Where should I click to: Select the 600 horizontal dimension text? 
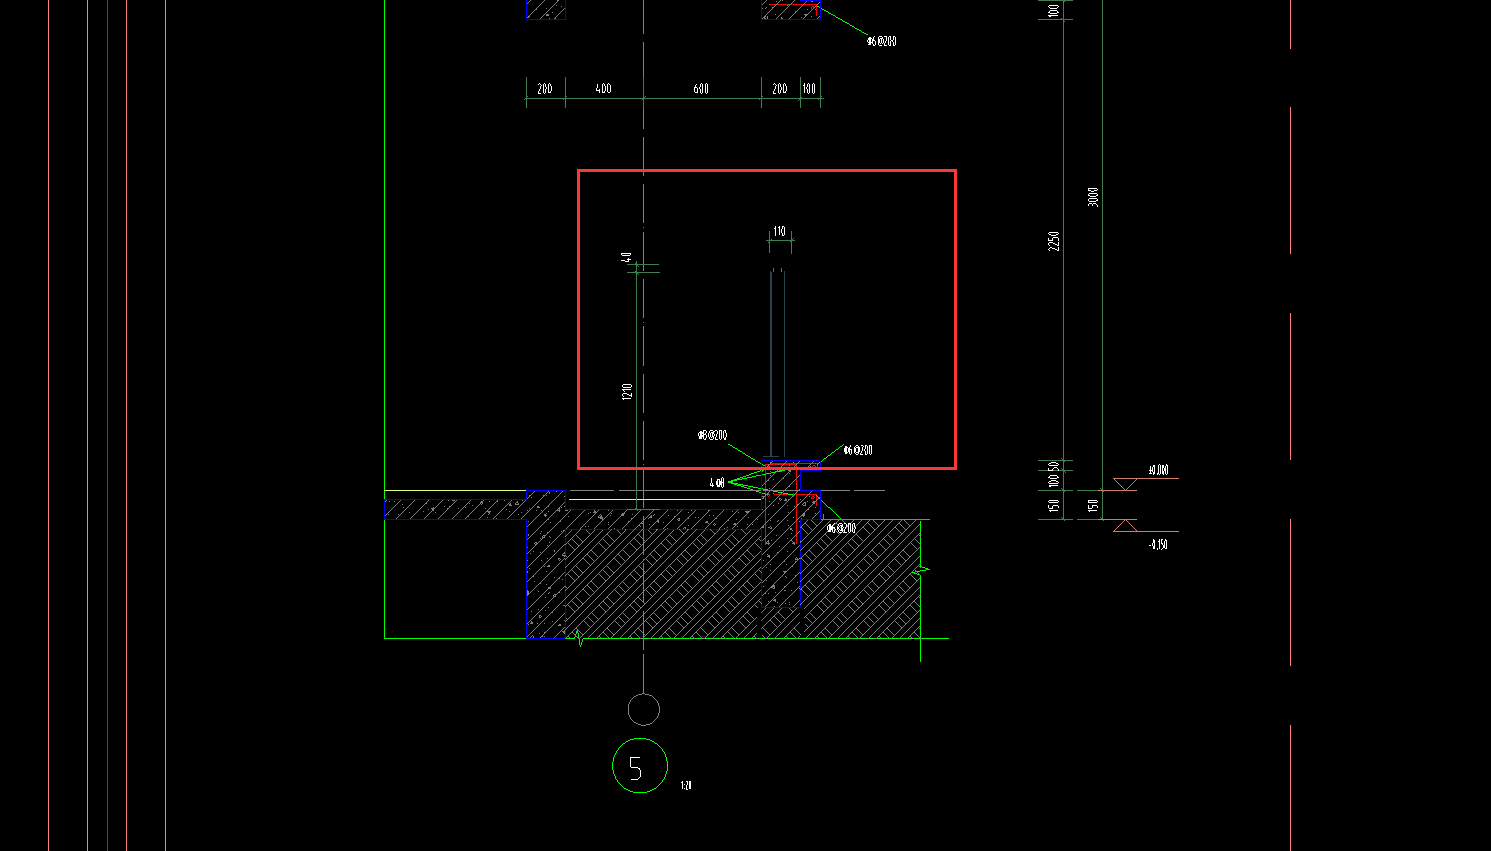click(x=701, y=89)
